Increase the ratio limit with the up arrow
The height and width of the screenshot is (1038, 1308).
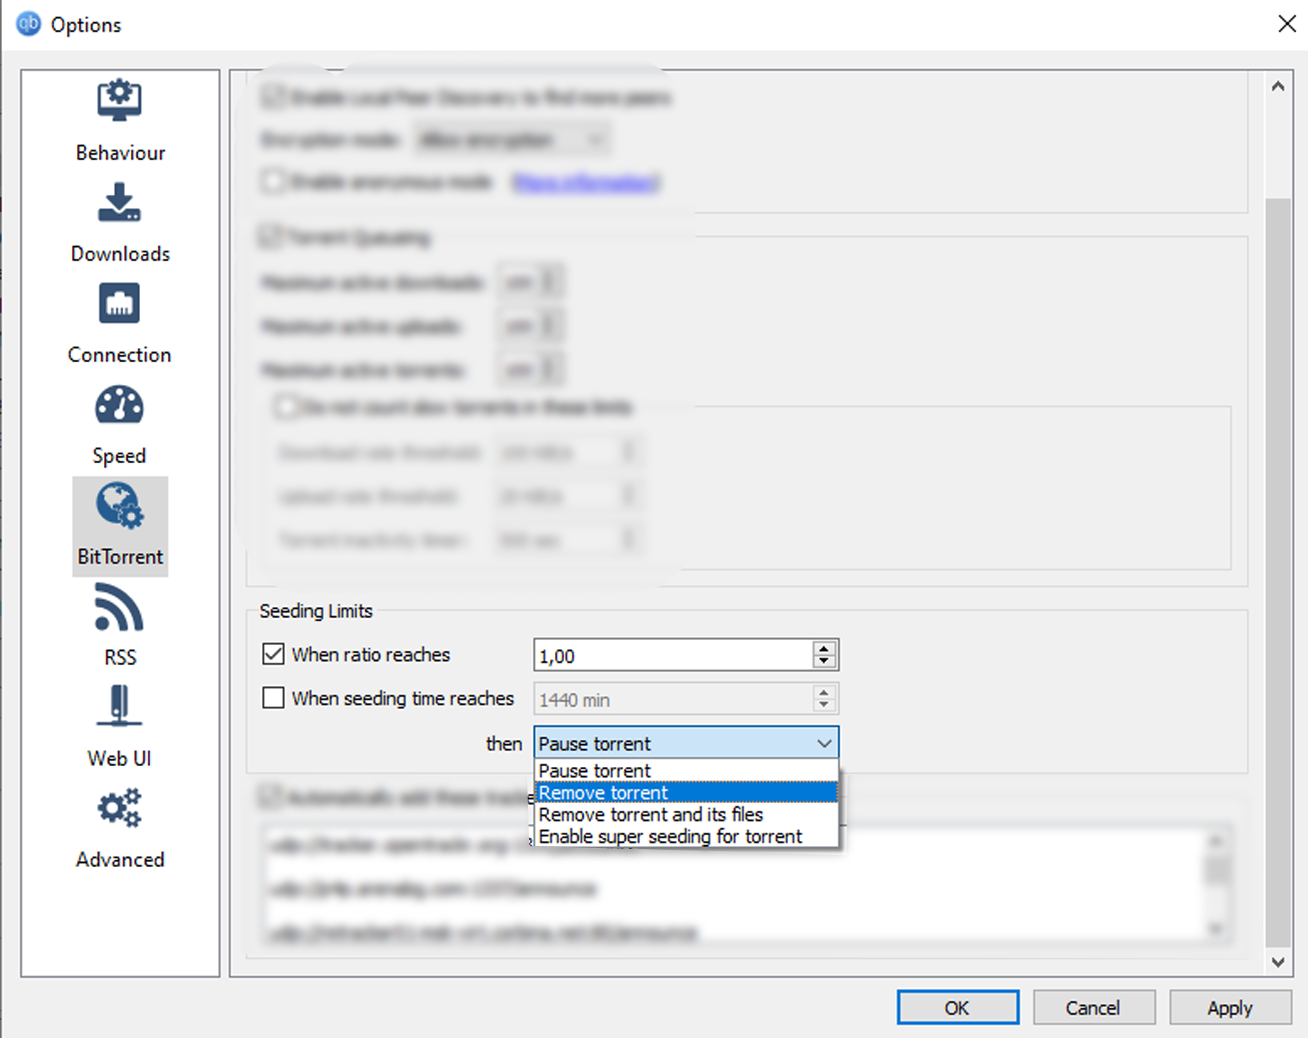pyautogui.click(x=824, y=648)
